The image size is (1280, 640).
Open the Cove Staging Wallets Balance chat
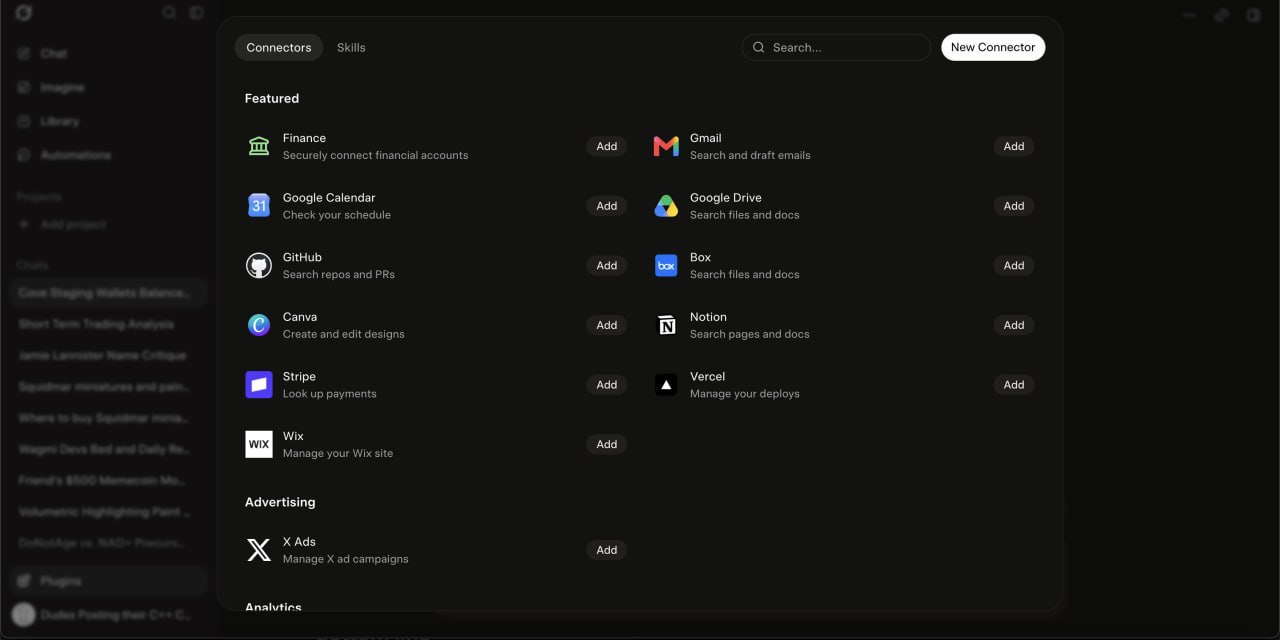point(108,293)
